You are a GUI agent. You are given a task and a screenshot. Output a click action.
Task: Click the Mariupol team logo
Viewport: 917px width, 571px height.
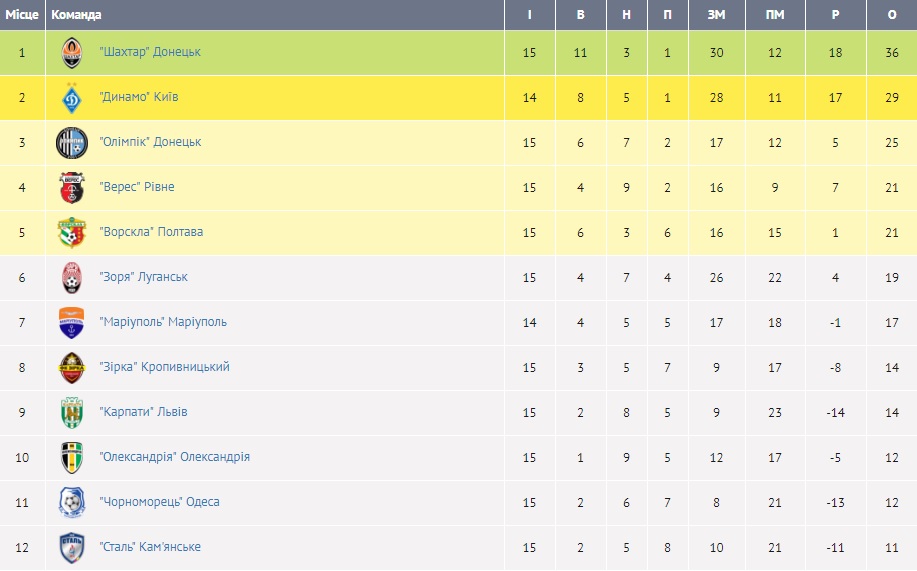(71, 322)
